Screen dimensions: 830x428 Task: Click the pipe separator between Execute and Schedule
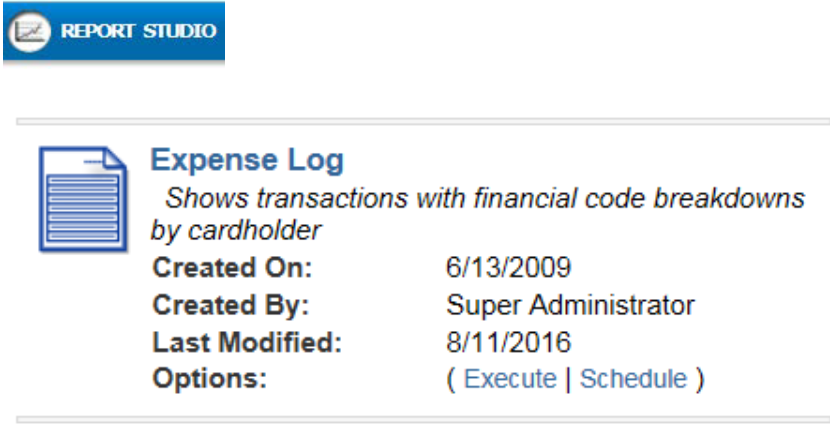coord(568,380)
